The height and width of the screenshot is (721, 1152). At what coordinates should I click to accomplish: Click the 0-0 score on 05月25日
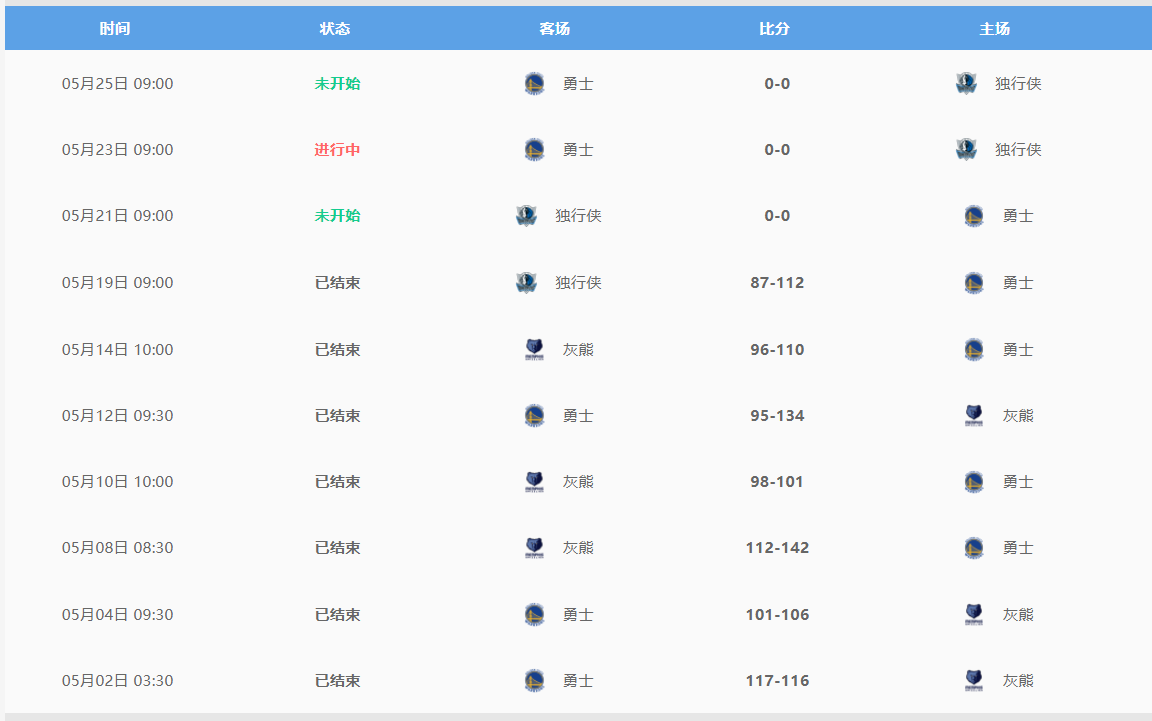point(777,84)
